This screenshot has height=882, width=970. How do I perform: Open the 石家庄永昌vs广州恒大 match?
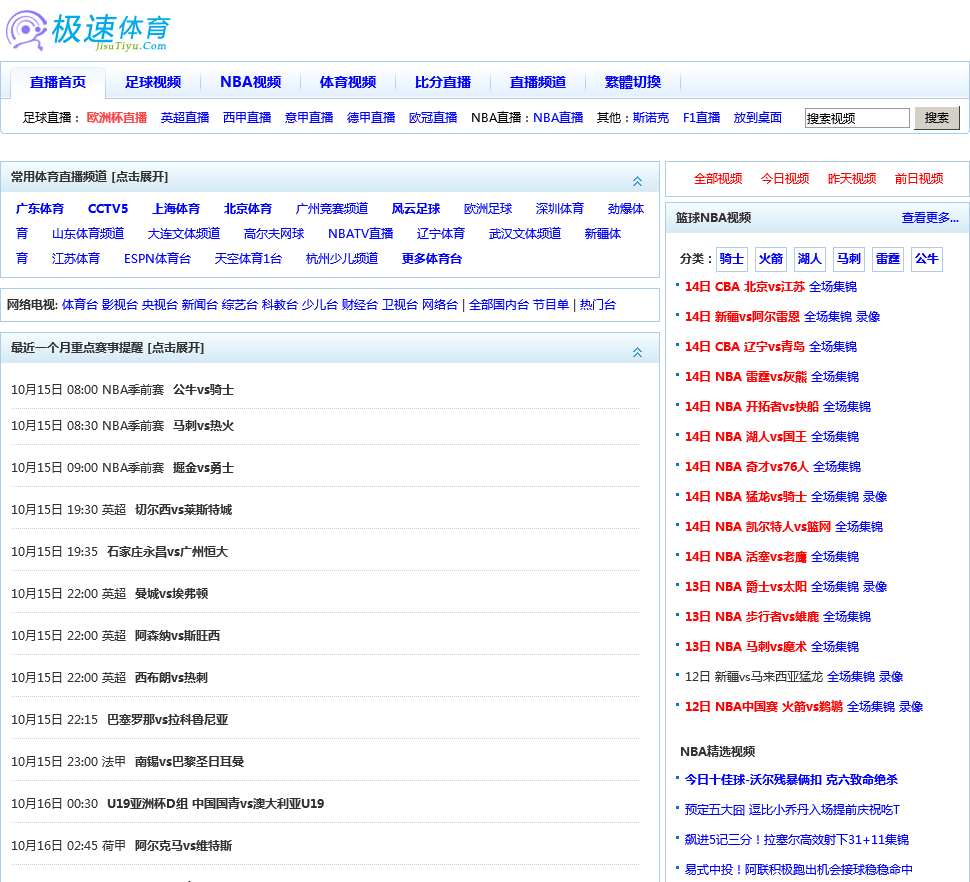167,552
